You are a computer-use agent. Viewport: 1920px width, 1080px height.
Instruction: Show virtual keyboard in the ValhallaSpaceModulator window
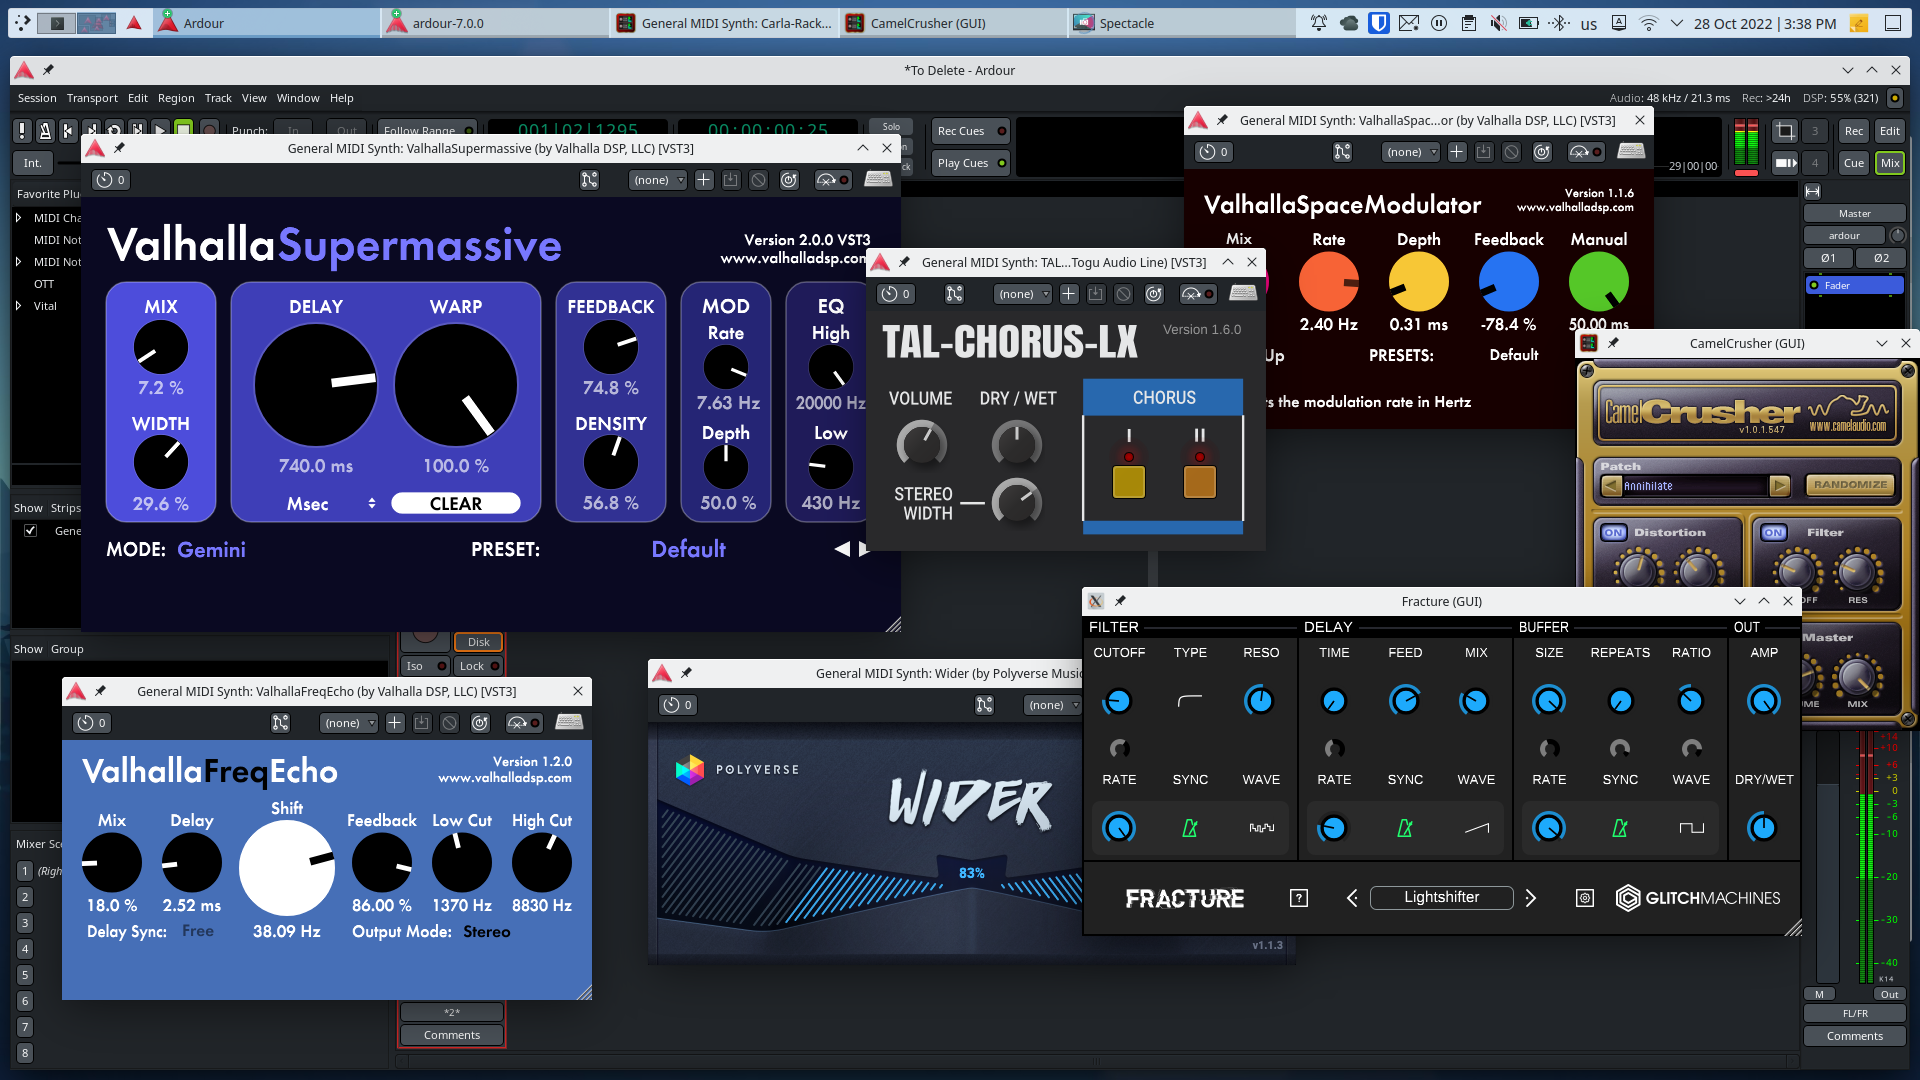(x=1631, y=151)
